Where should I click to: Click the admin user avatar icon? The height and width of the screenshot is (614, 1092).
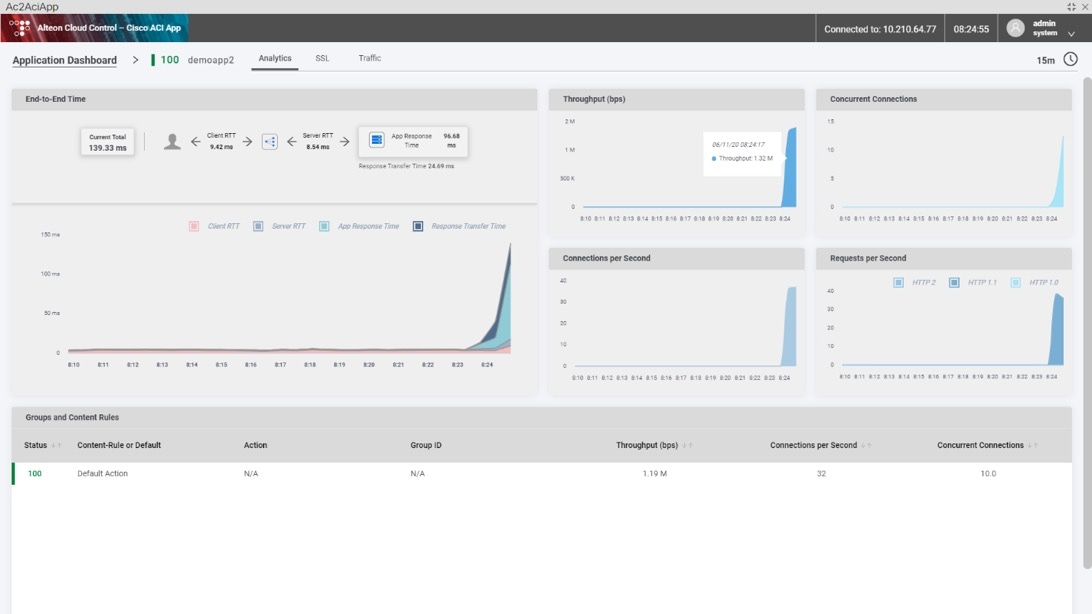coord(1015,28)
